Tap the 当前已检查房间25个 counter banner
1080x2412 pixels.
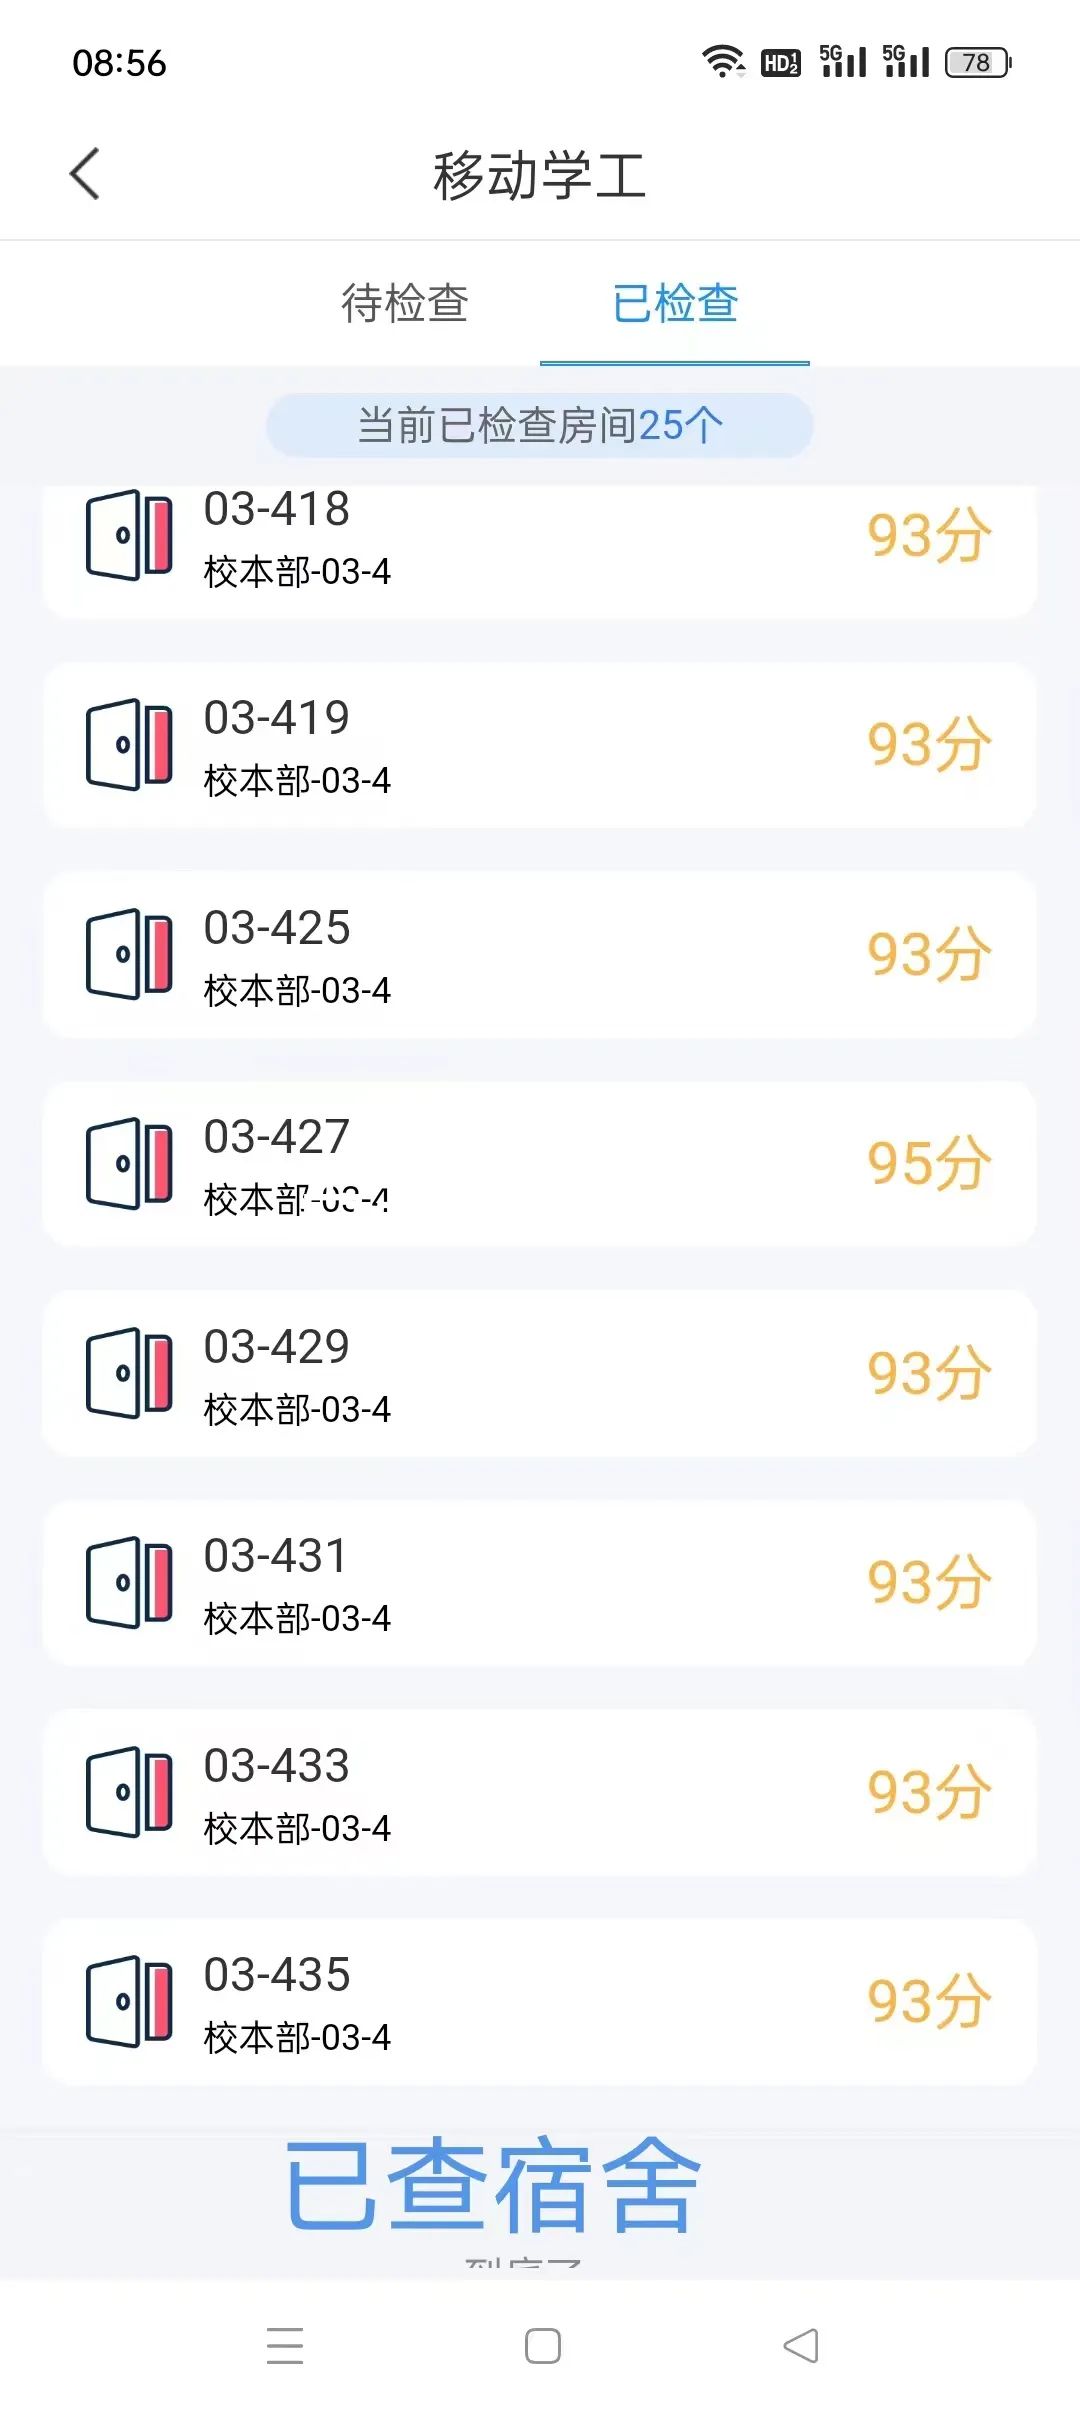pos(540,425)
